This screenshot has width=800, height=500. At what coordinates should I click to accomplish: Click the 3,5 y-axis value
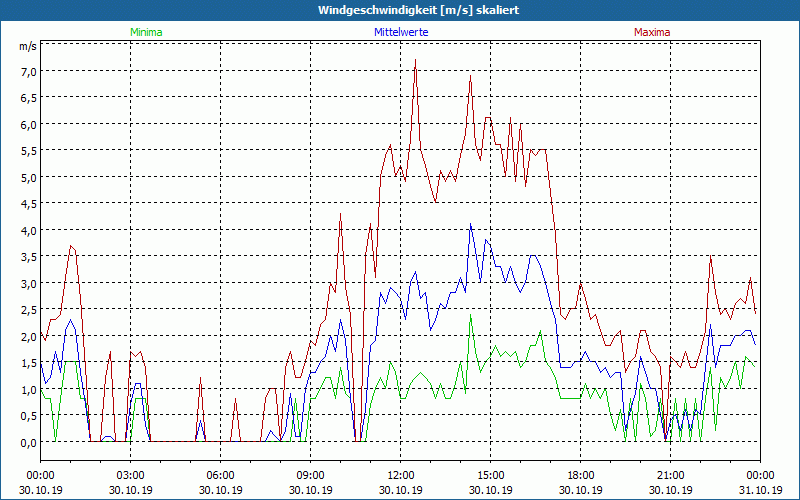[28, 257]
